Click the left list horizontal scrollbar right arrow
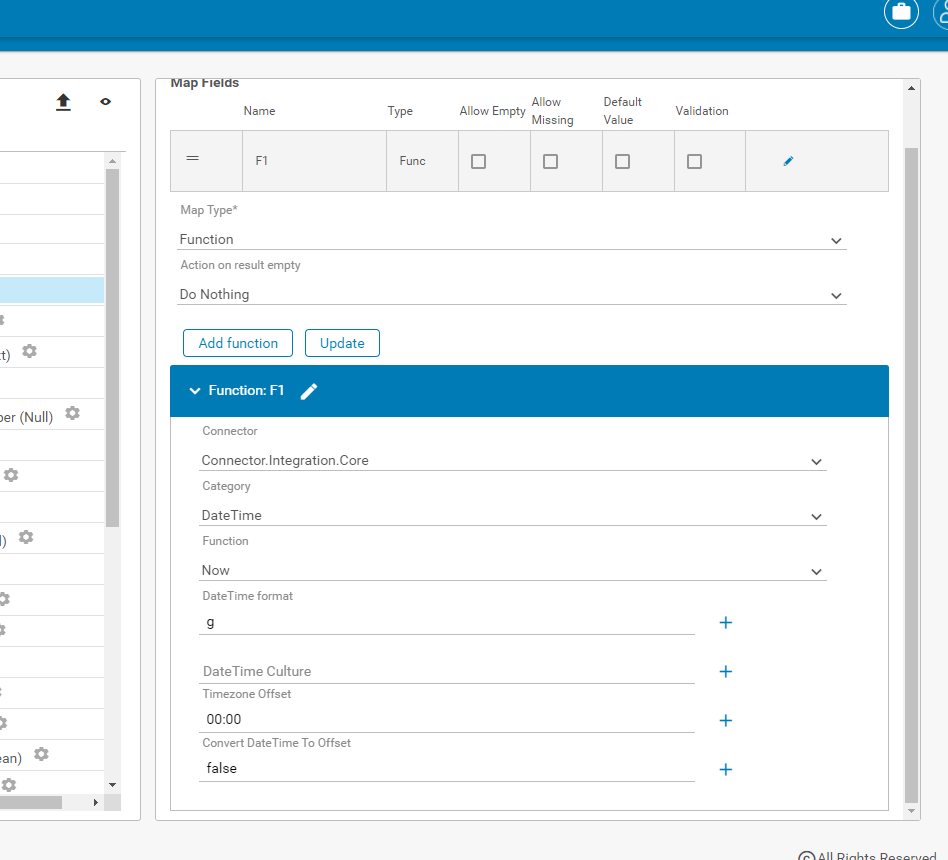Viewport: 948px width, 860px height. pos(96,803)
